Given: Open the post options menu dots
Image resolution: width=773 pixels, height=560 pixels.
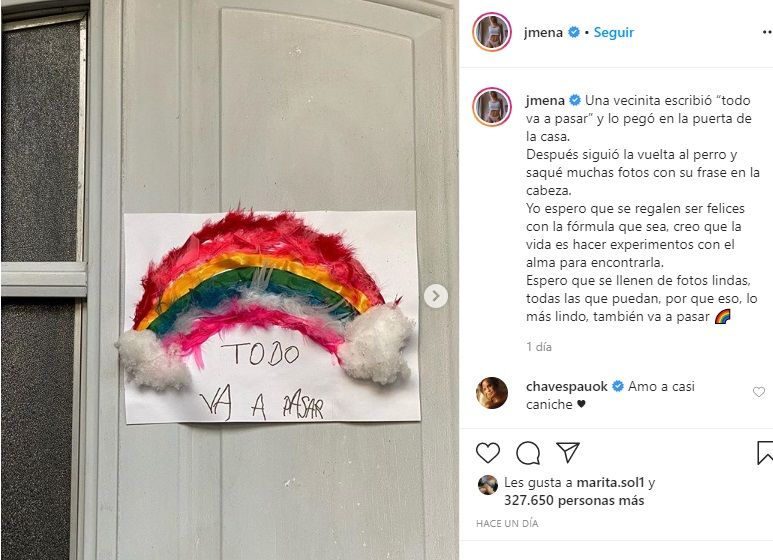Looking at the screenshot, I should click(x=767, y=33).
